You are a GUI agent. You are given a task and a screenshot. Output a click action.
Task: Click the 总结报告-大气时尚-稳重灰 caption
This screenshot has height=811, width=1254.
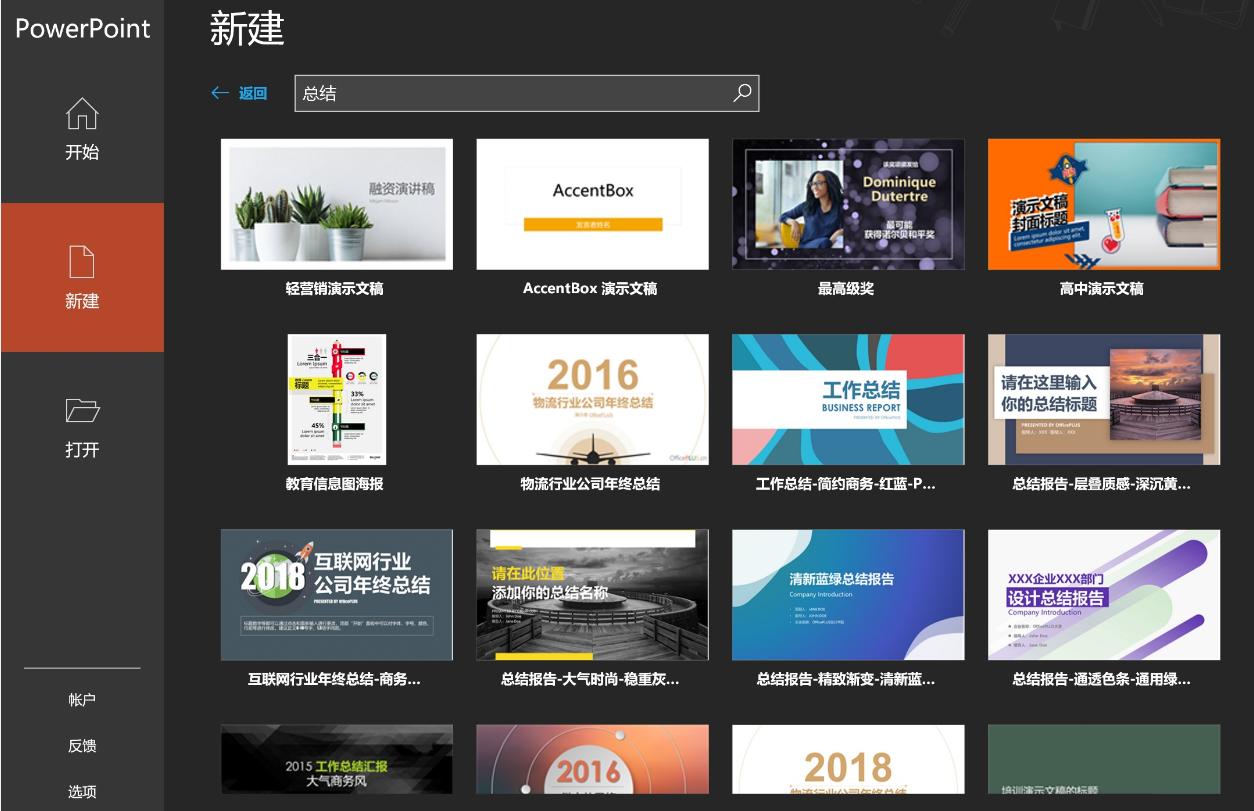(x=590, y=679)
